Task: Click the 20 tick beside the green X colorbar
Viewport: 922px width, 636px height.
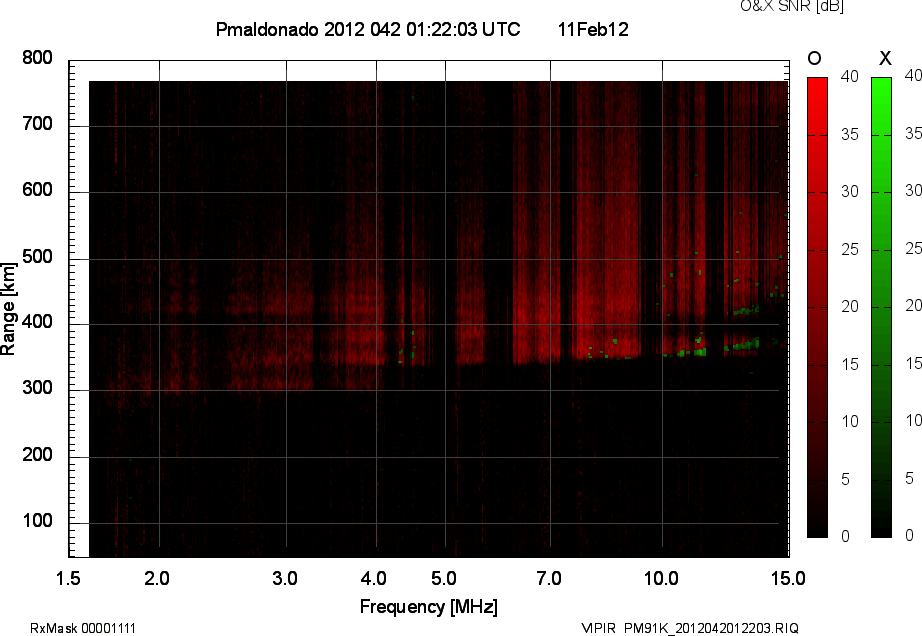Action: [912, 306]
